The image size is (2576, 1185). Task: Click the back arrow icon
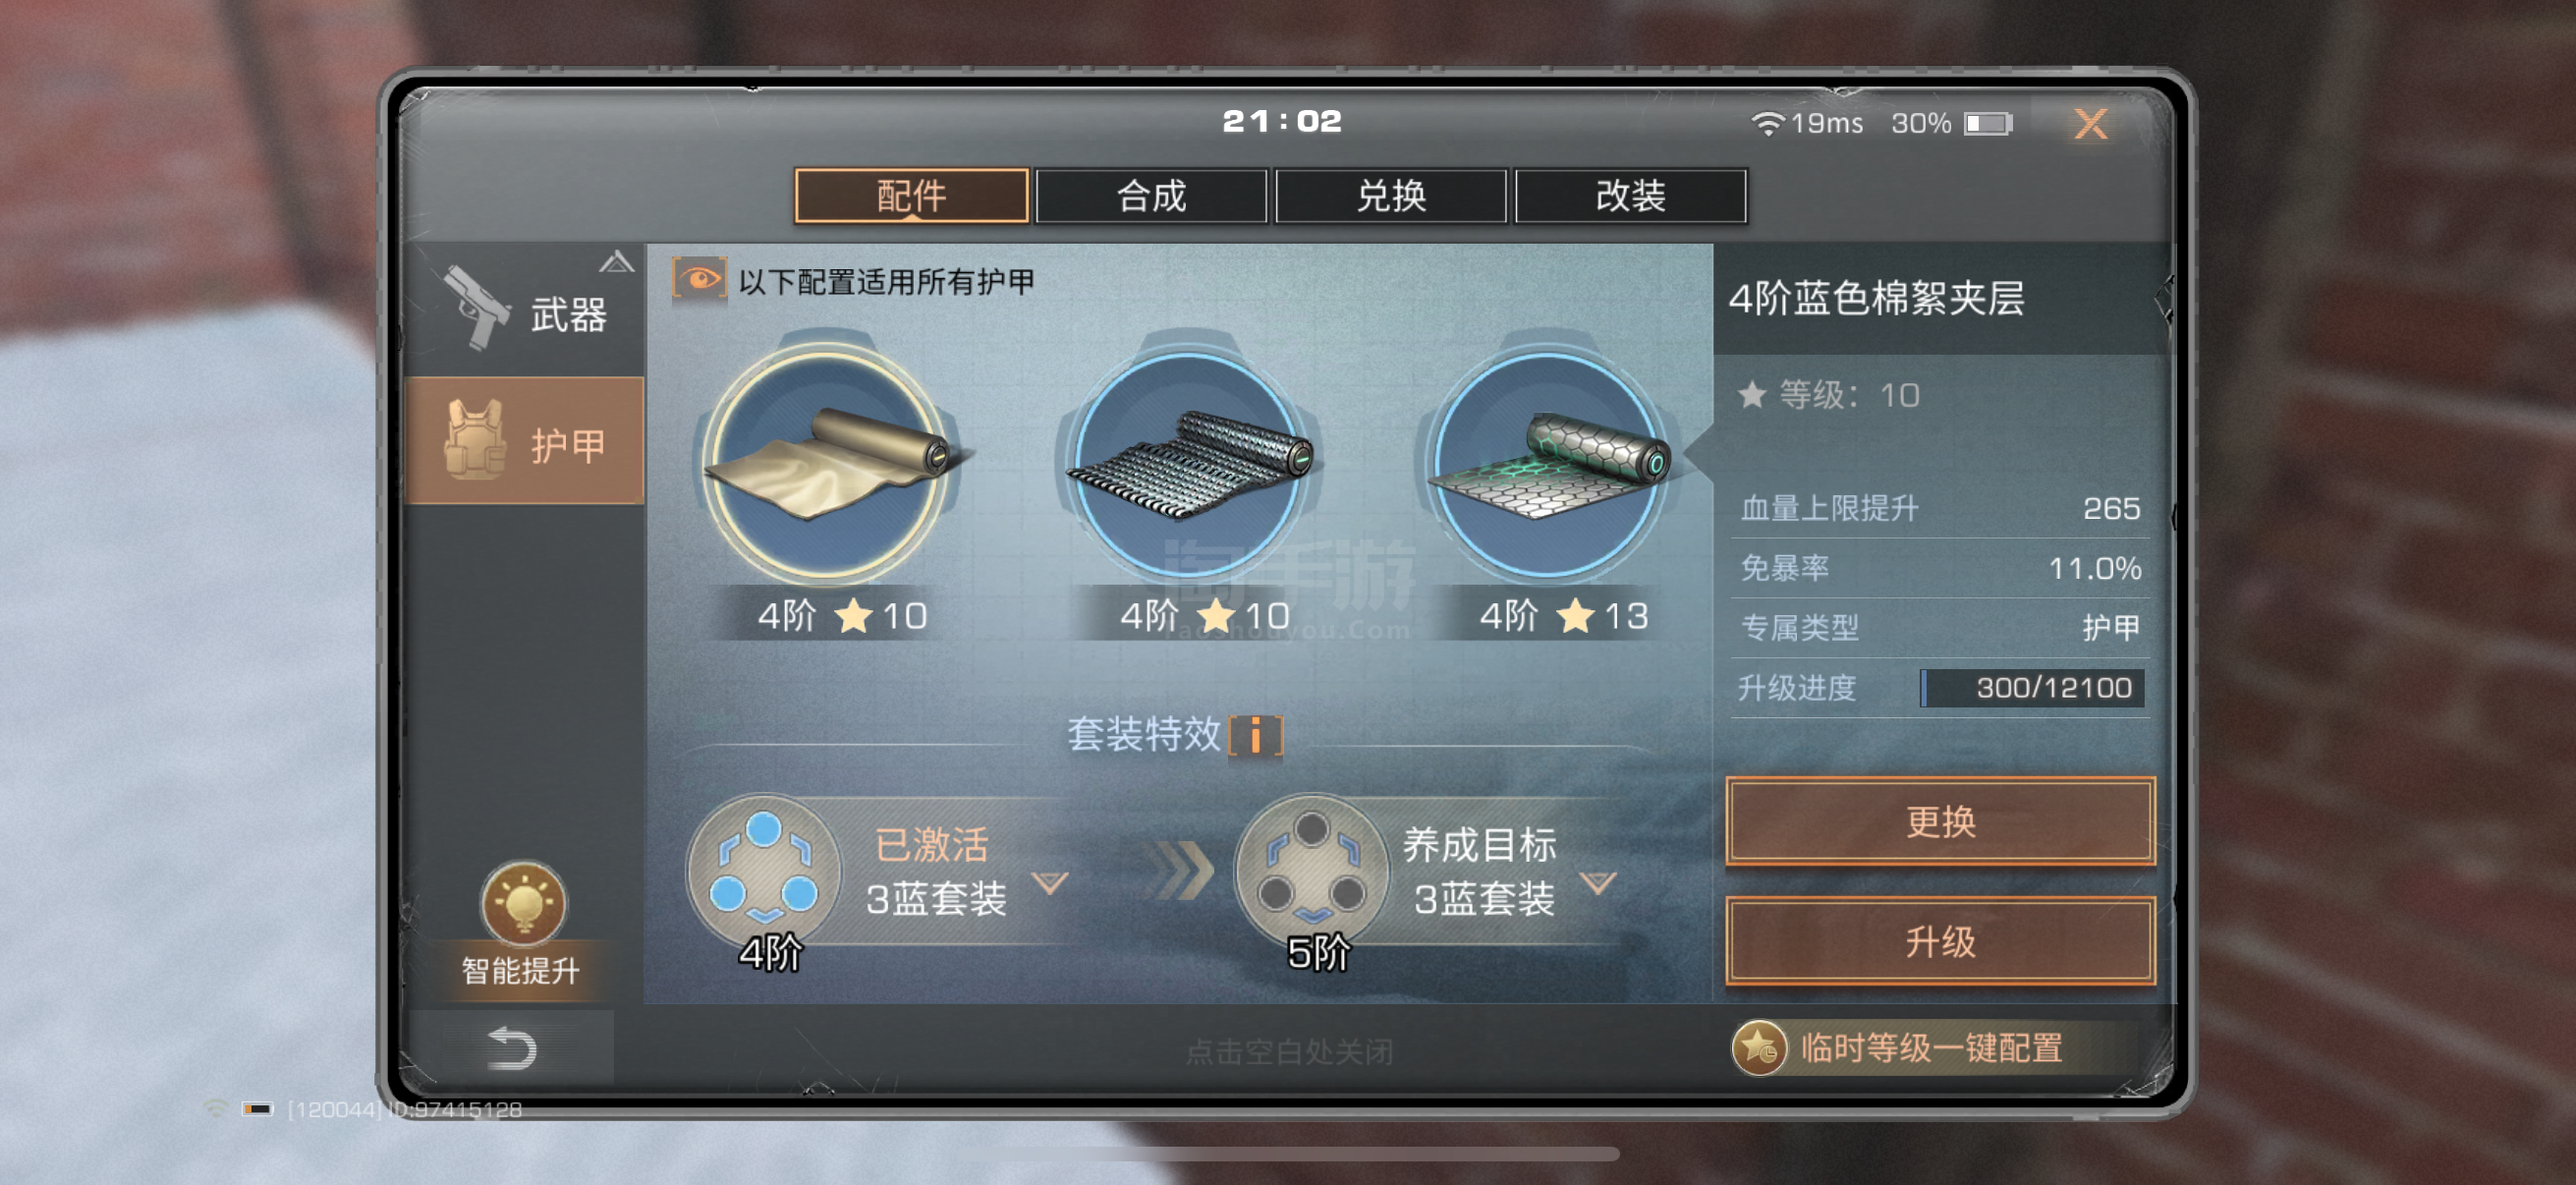tap(512, 1048)
